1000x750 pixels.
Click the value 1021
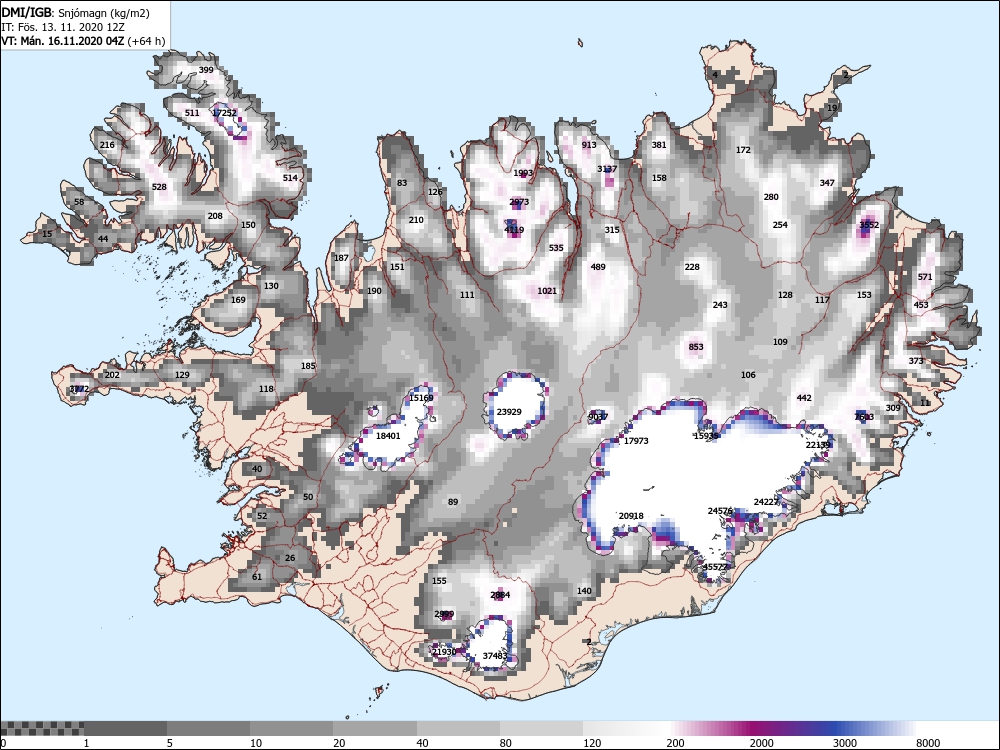tap(547, 291)
